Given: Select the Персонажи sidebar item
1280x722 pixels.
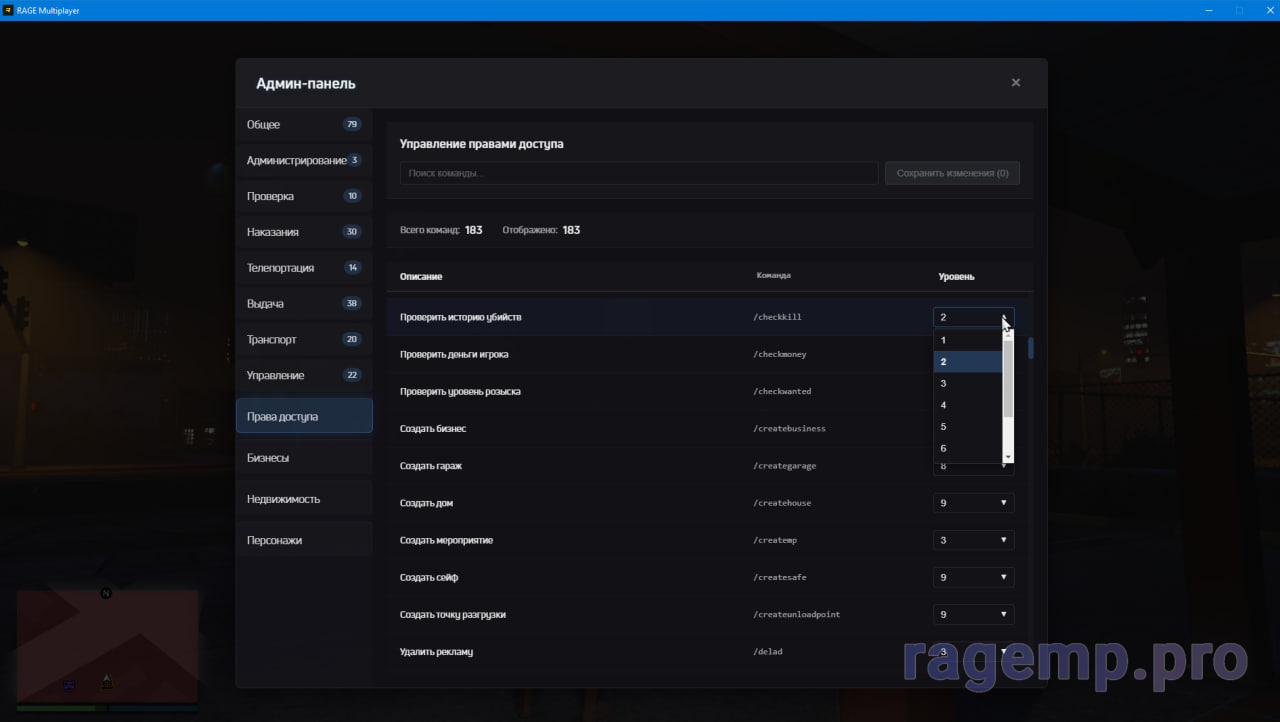Looking at the screenshot, I should pyautogui.click(x=304, y=540).
